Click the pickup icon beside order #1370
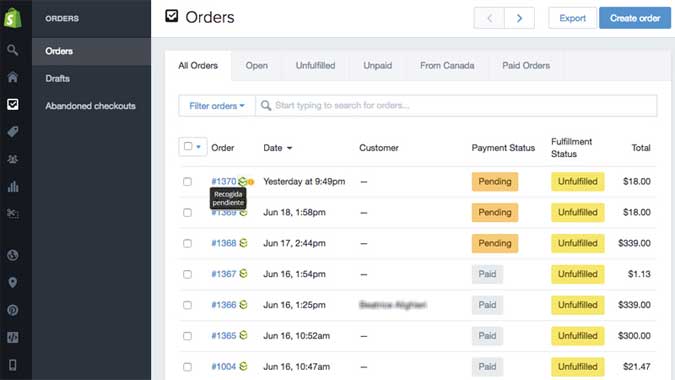 coord(242,182)
